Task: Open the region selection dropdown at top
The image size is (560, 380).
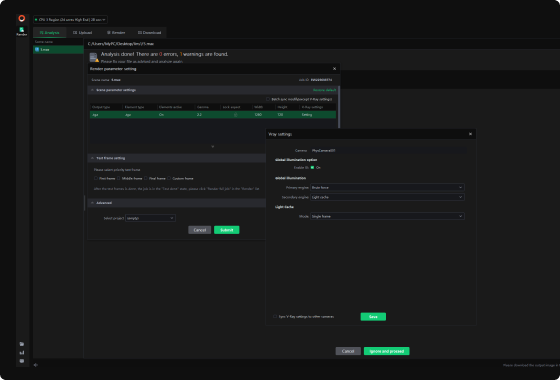Action: 70,19
